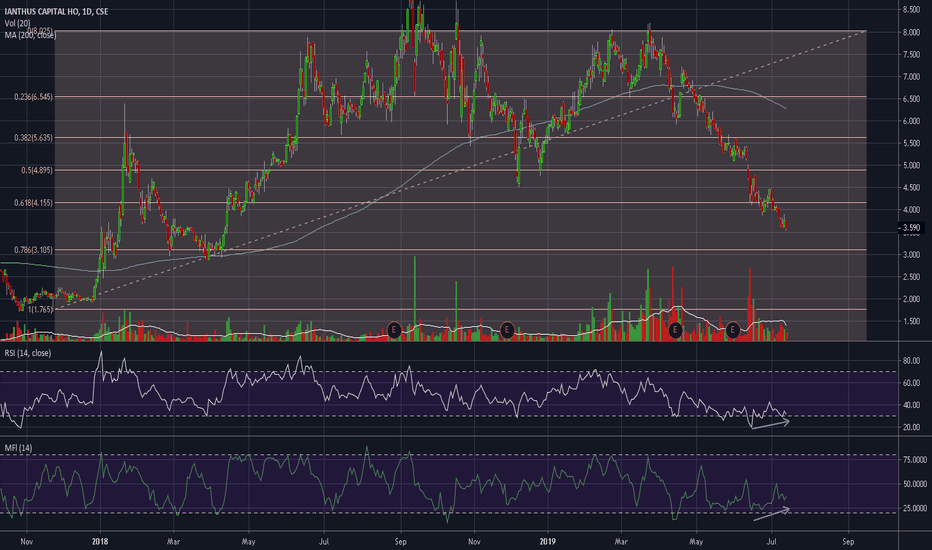Click the 8.500 price axis label

911,10
